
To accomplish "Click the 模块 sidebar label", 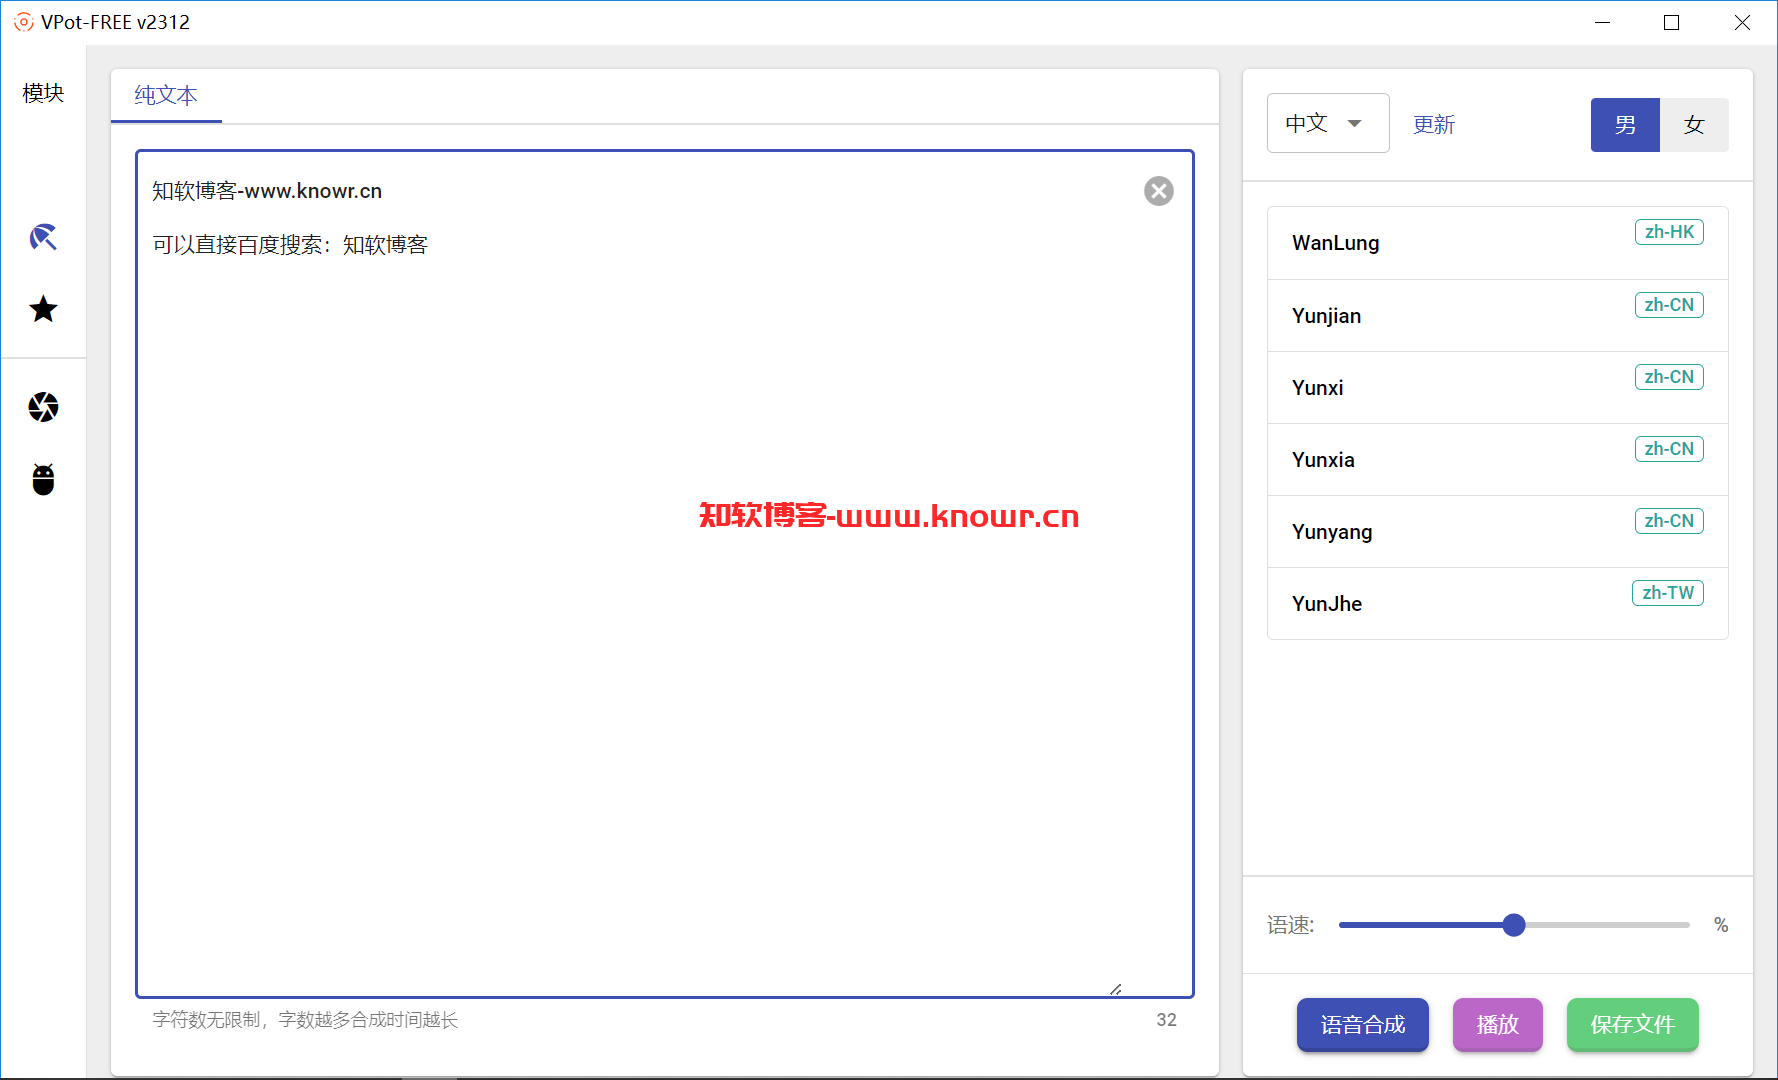I will point(43,93).
